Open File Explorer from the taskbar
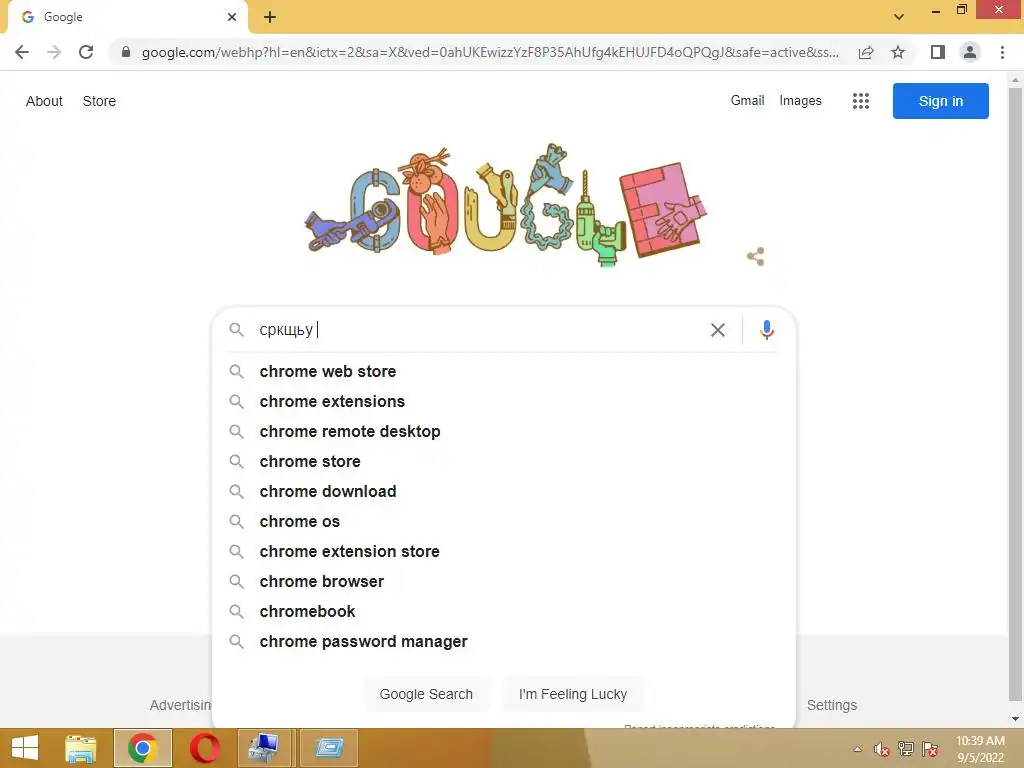Screen dimensions: 1024x768 (x=81, y=748)
